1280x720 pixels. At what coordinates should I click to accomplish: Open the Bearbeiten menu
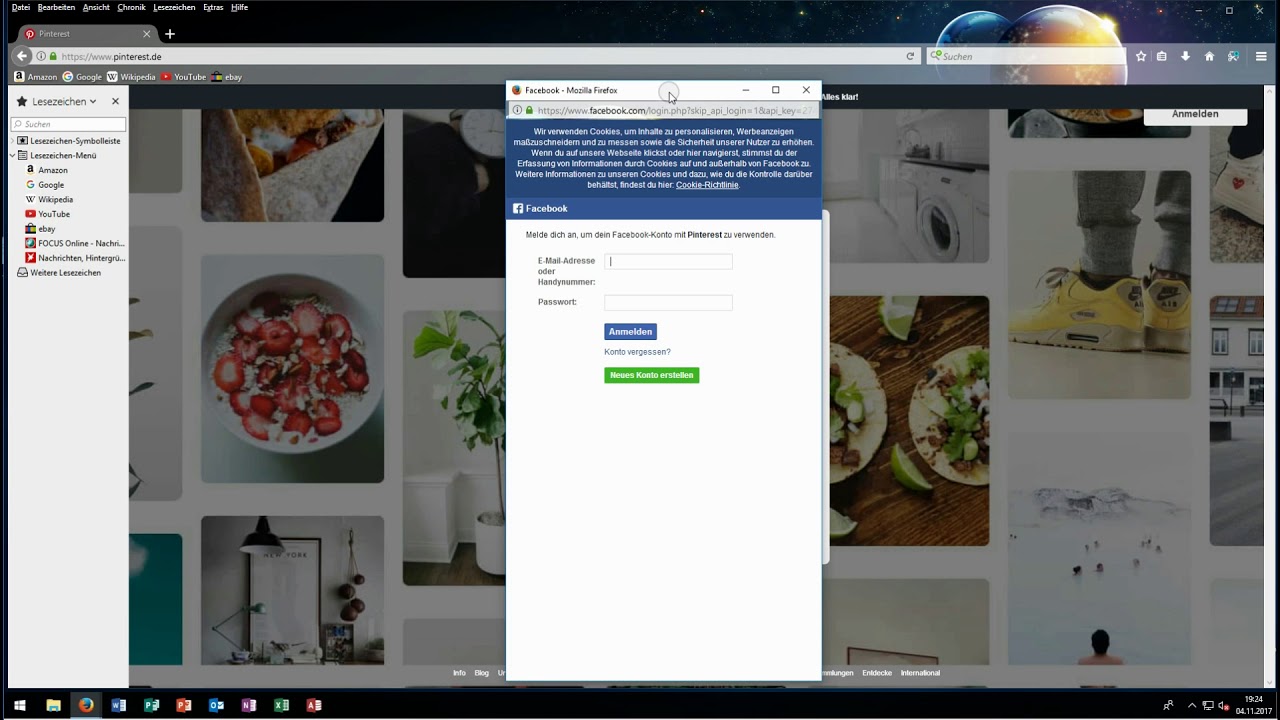[x=56, y=7]
